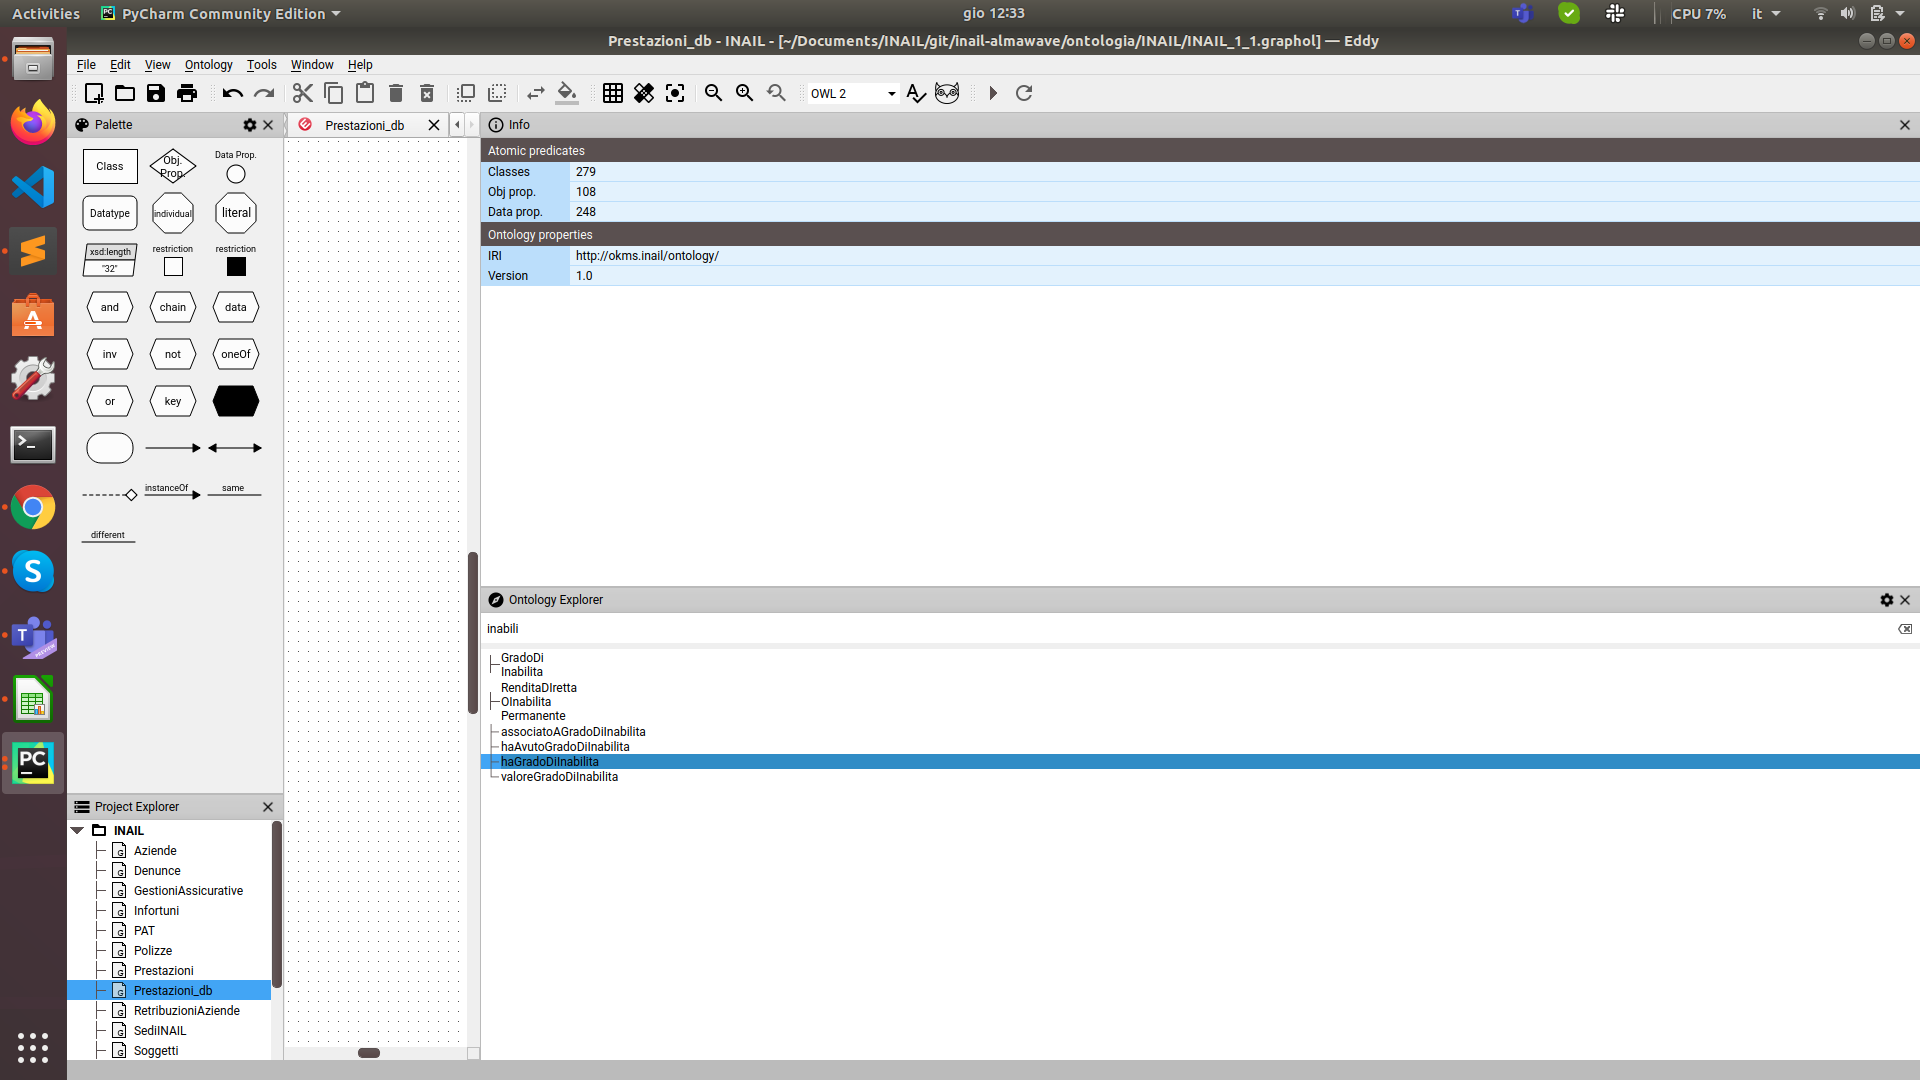This screenshot has width=1920, height=1080.
Task: Clear the 'inabili' search field
Action: tap(1905, 629)
